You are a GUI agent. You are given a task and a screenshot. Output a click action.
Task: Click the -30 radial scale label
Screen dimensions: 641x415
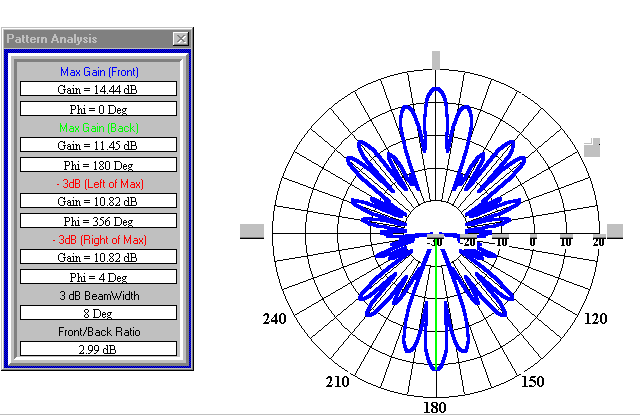435,242
